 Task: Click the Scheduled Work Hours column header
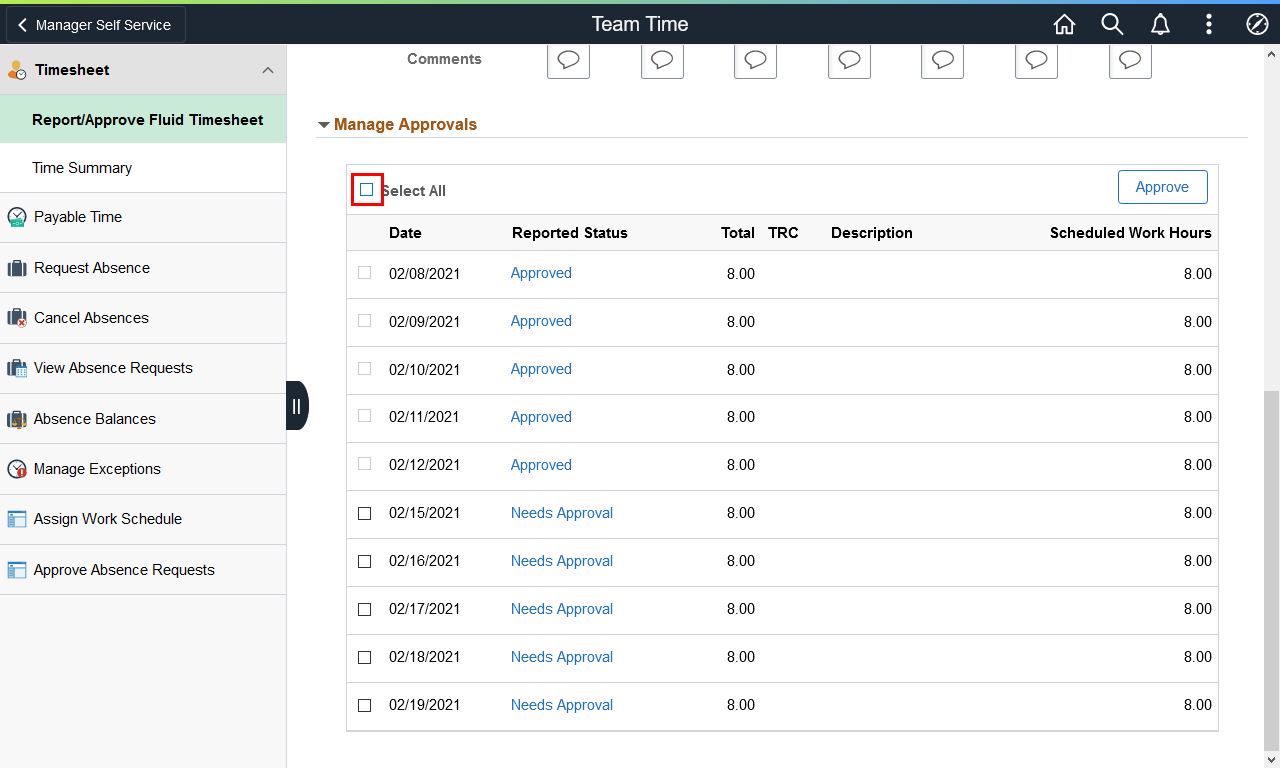[x=1131, y=233]
